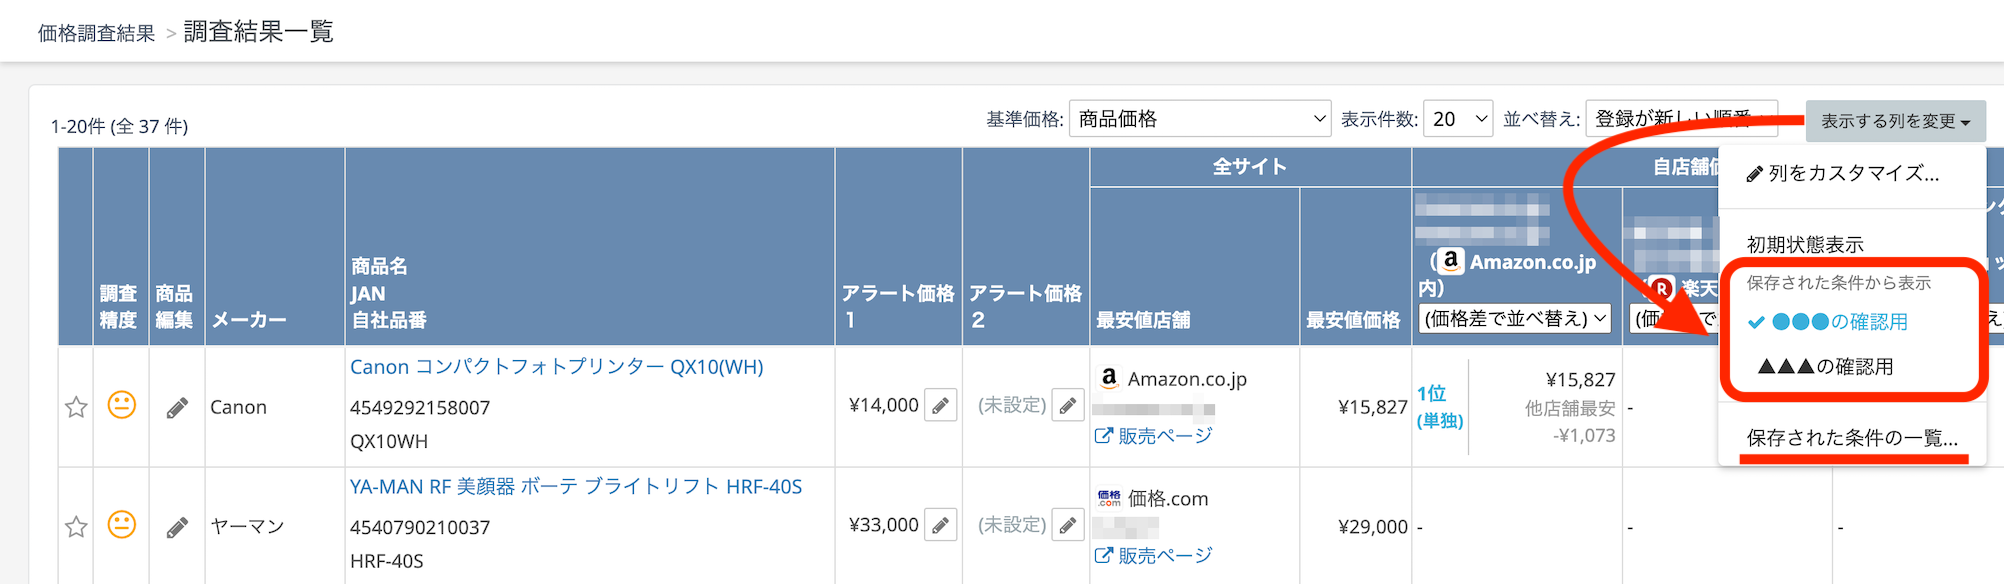Edit ¥14,000 alert price 1
The width and height of the screenshot is (2004, 584).
(940, 406)
